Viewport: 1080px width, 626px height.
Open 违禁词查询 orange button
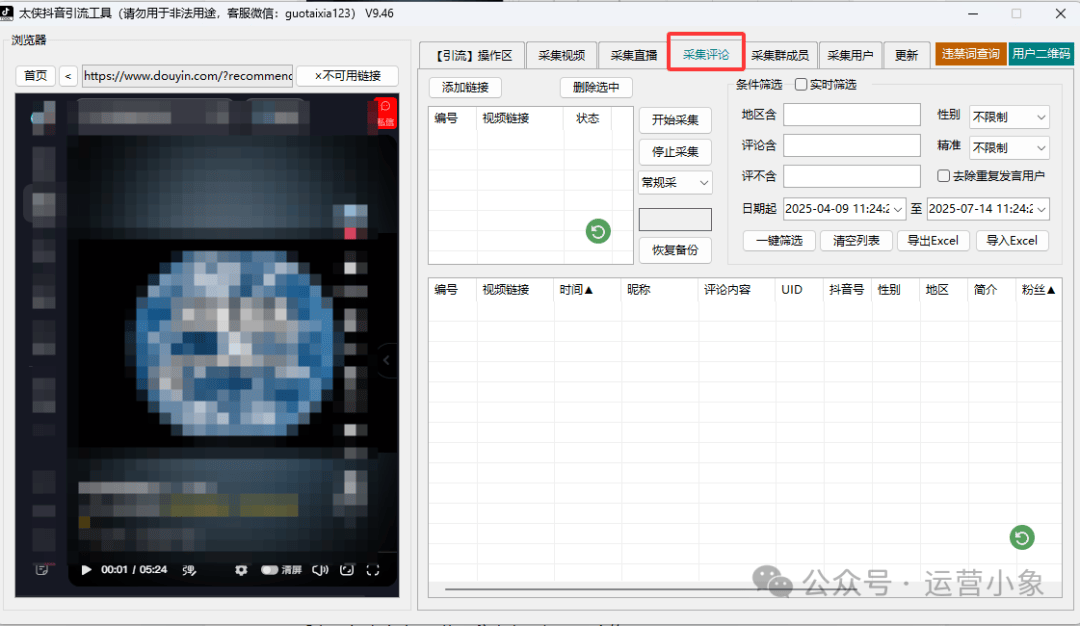(970, 54)
